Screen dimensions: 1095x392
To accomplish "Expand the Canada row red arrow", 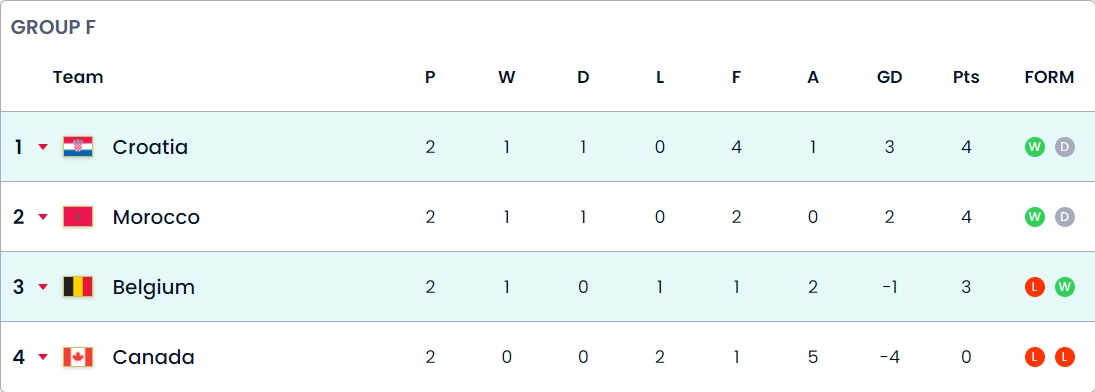I will pos(43,357).
